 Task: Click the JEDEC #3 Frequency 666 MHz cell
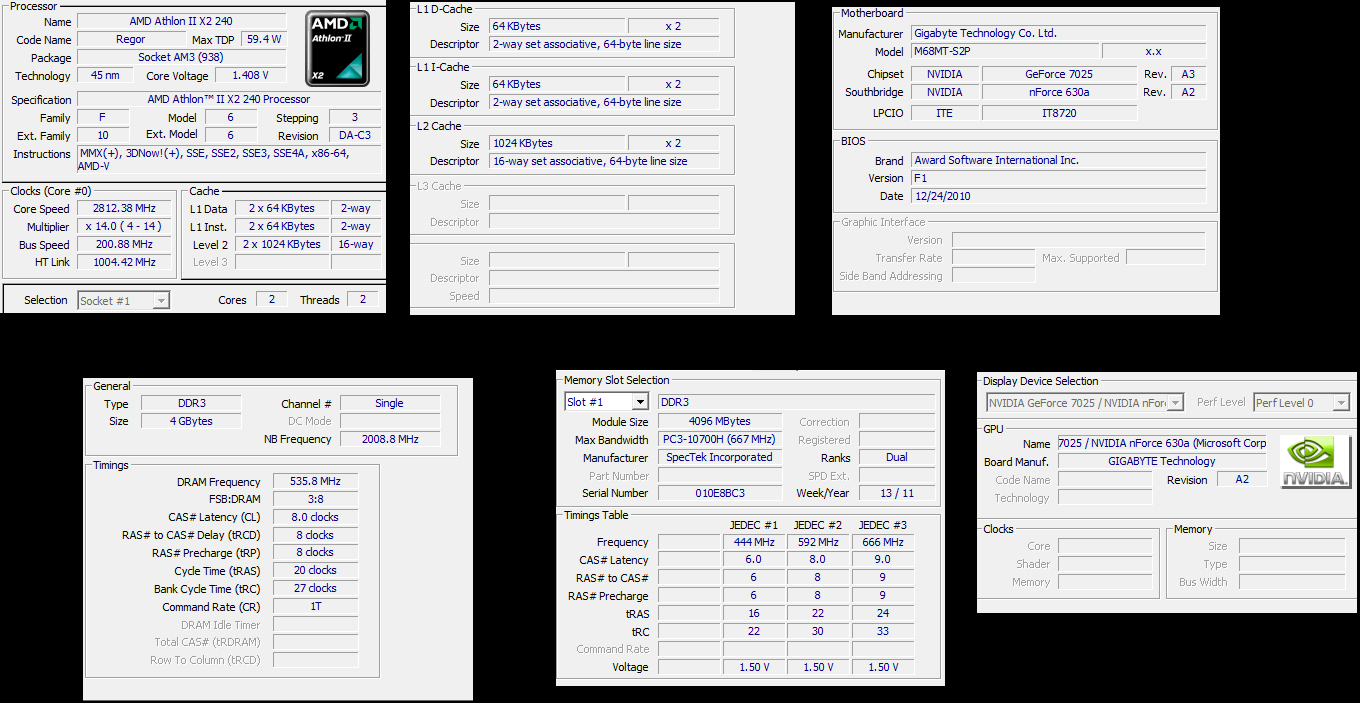[x=882, y=542]
